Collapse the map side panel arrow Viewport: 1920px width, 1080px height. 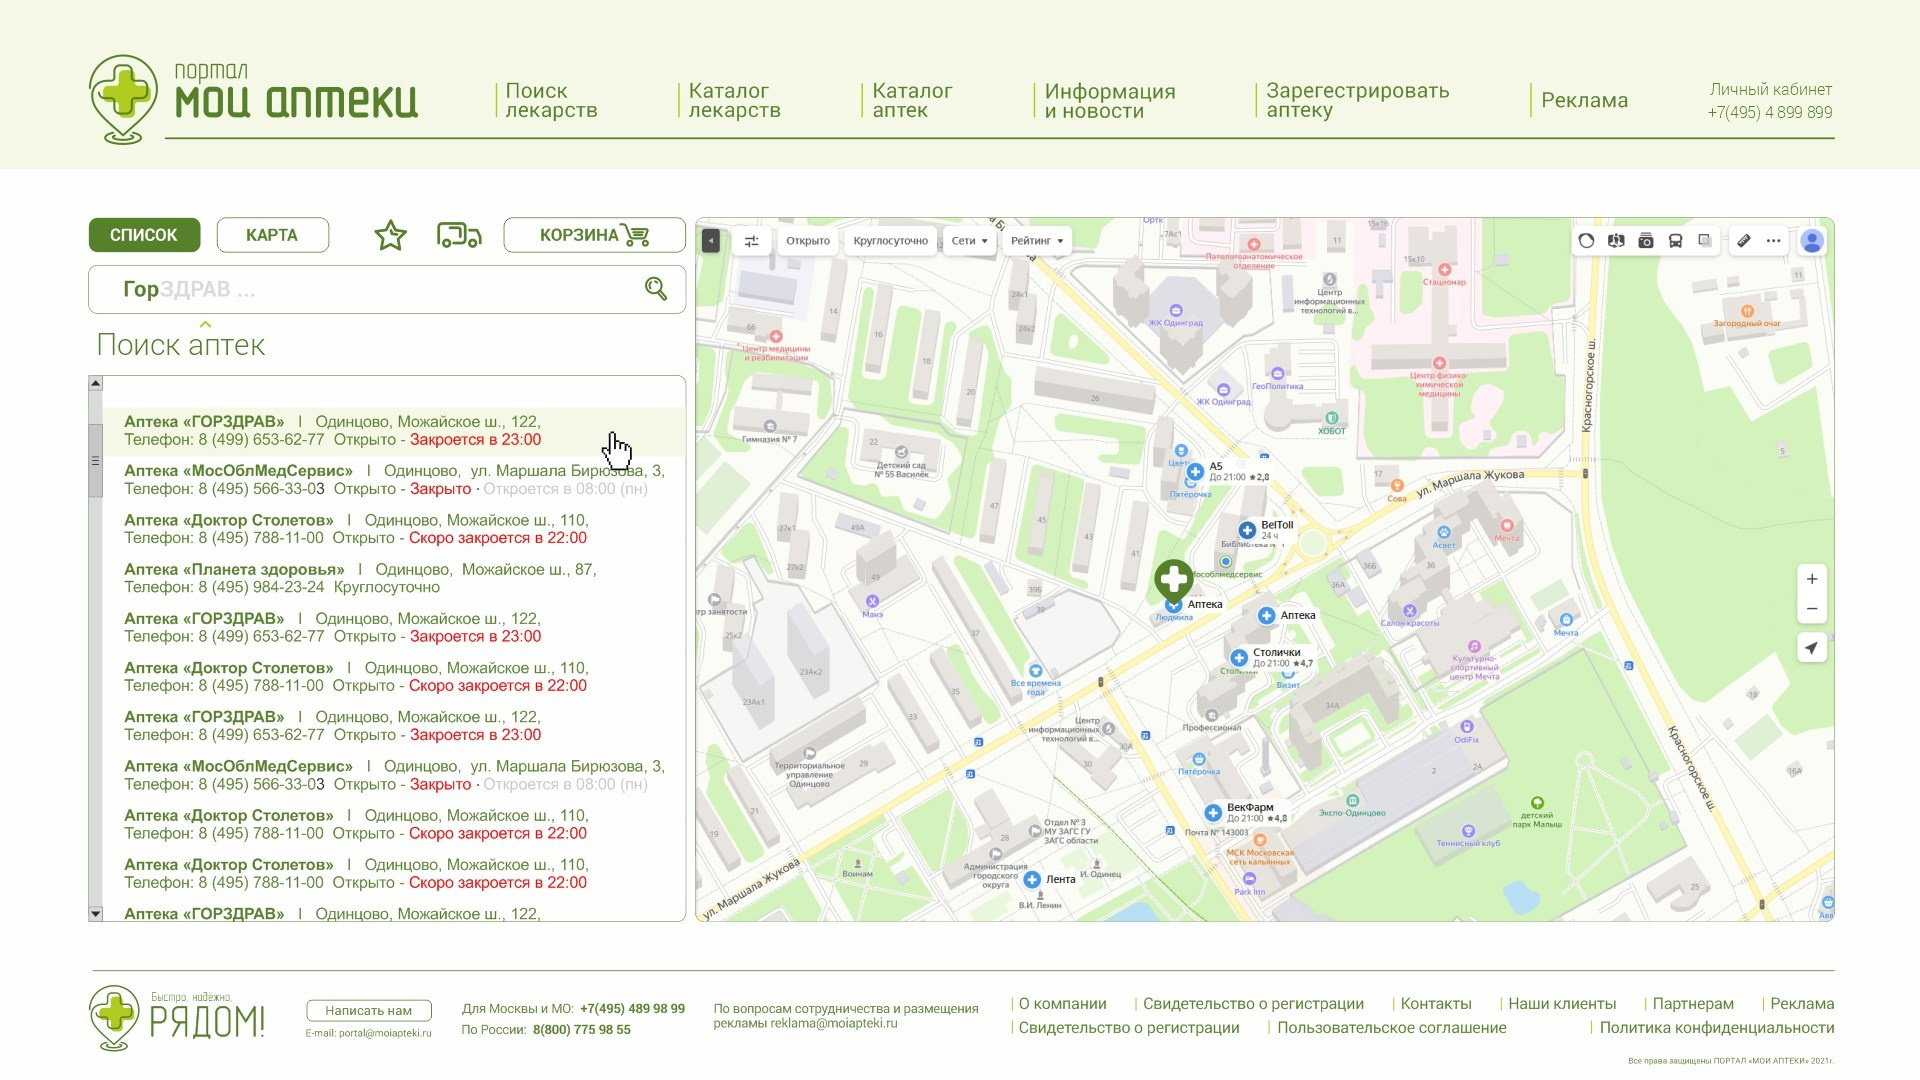pyautogui.click(x=711, y=241)
